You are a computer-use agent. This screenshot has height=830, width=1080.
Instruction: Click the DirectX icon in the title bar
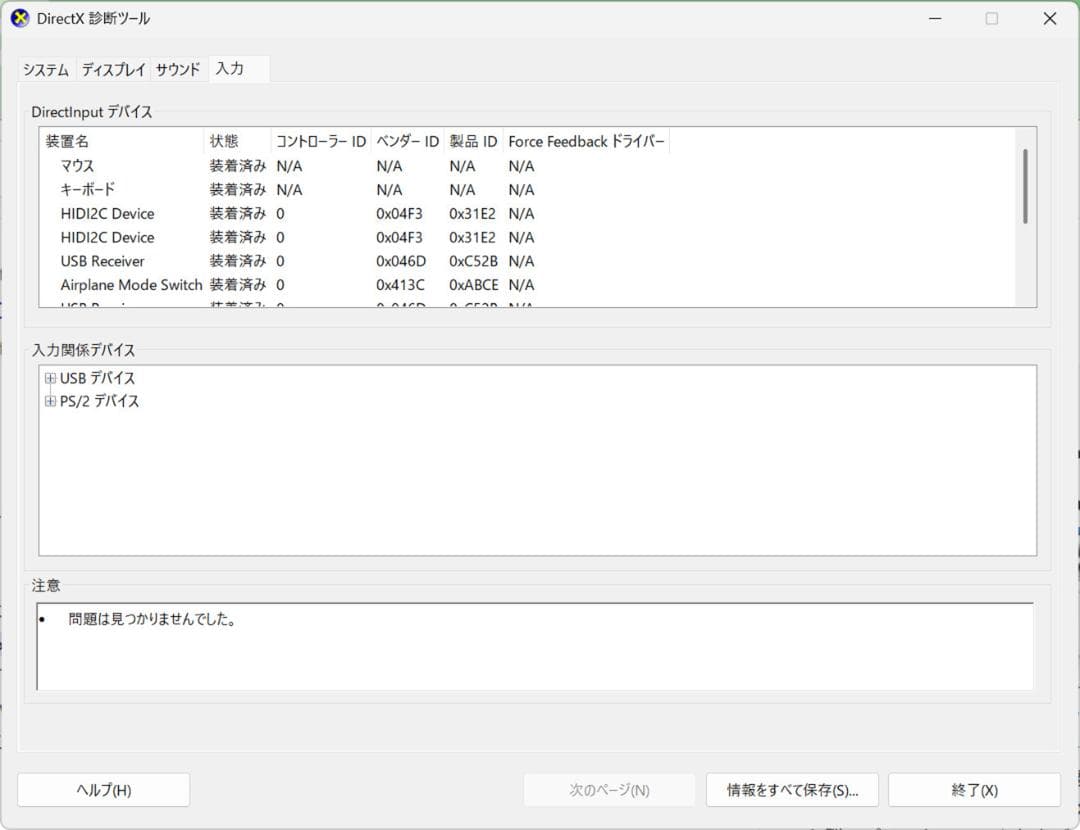point(18,17)
